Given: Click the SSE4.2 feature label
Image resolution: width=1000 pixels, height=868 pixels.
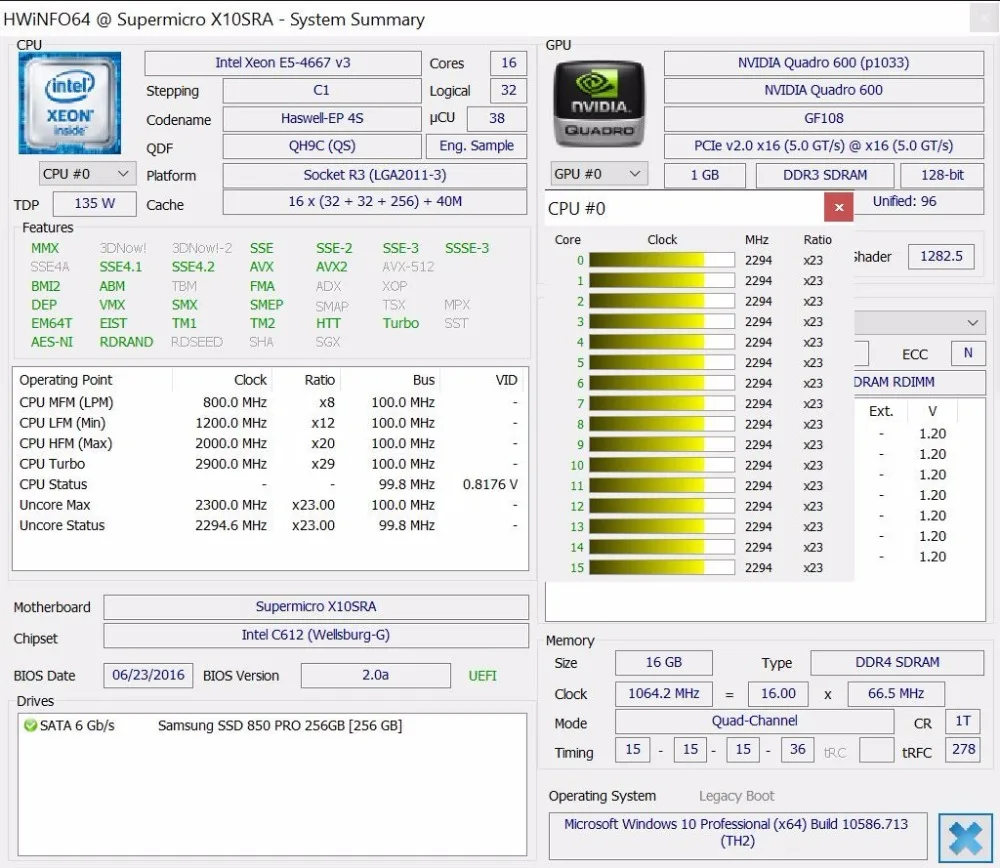Looking at the screenshot, I should 193,267.
